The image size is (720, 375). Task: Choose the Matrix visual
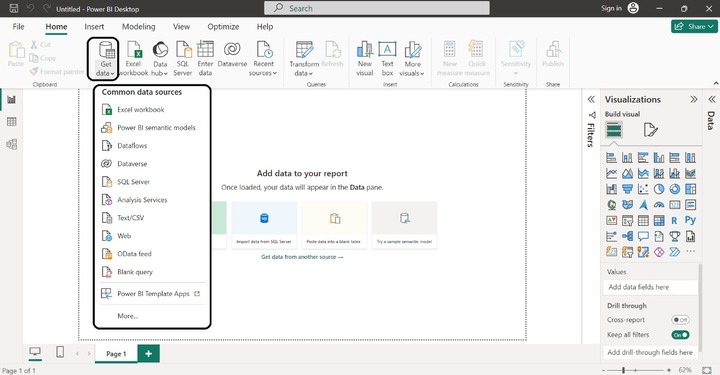pyautogui.click(x=659, y=221)
